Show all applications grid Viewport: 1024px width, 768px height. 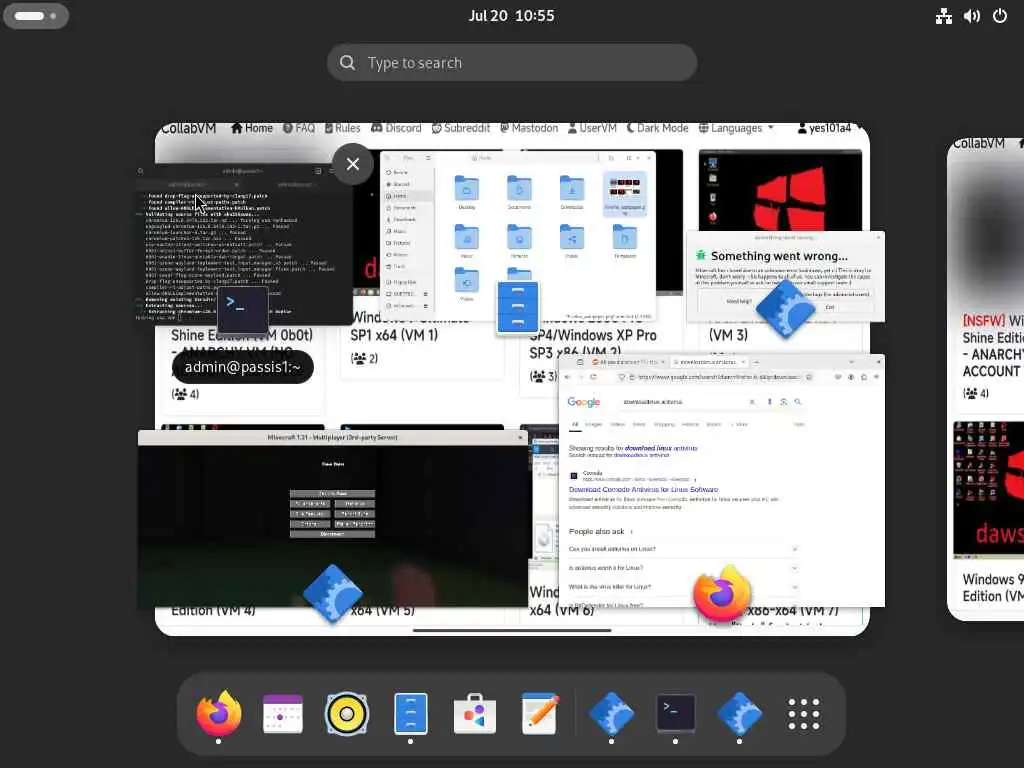click(x=804, y=714)
